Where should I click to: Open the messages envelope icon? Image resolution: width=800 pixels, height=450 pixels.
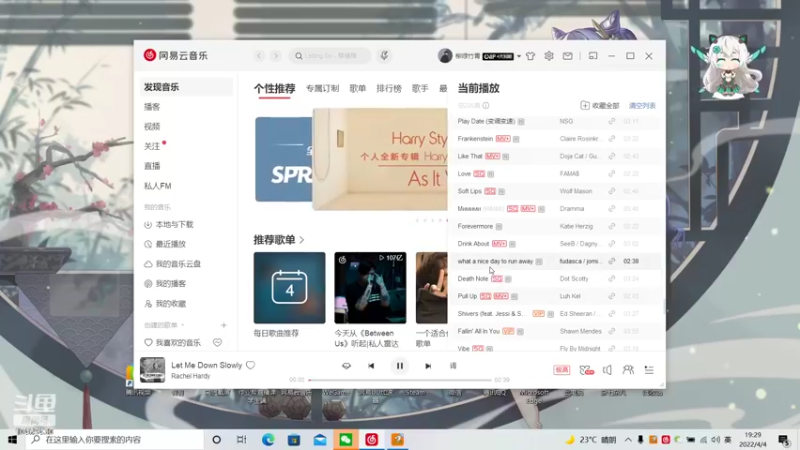[x=567, y=56]
